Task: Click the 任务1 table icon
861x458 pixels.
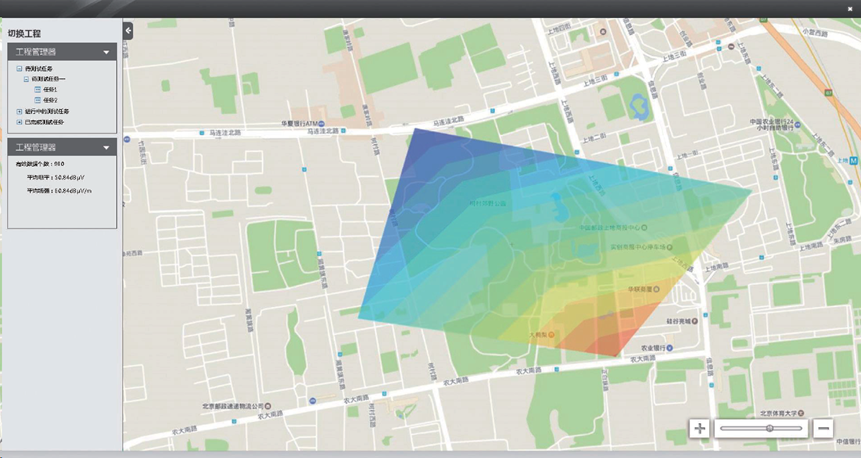Action: coord(38,90)
